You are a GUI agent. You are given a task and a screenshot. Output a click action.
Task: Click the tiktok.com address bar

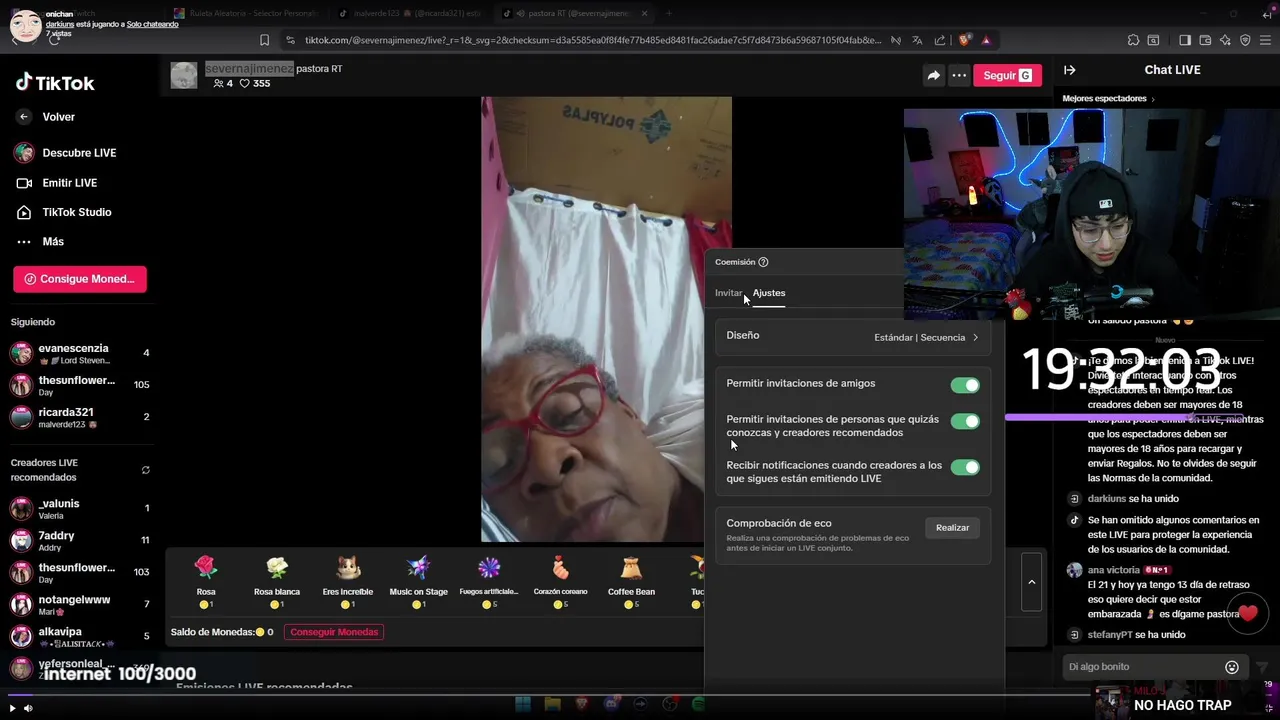click(593, 40)
